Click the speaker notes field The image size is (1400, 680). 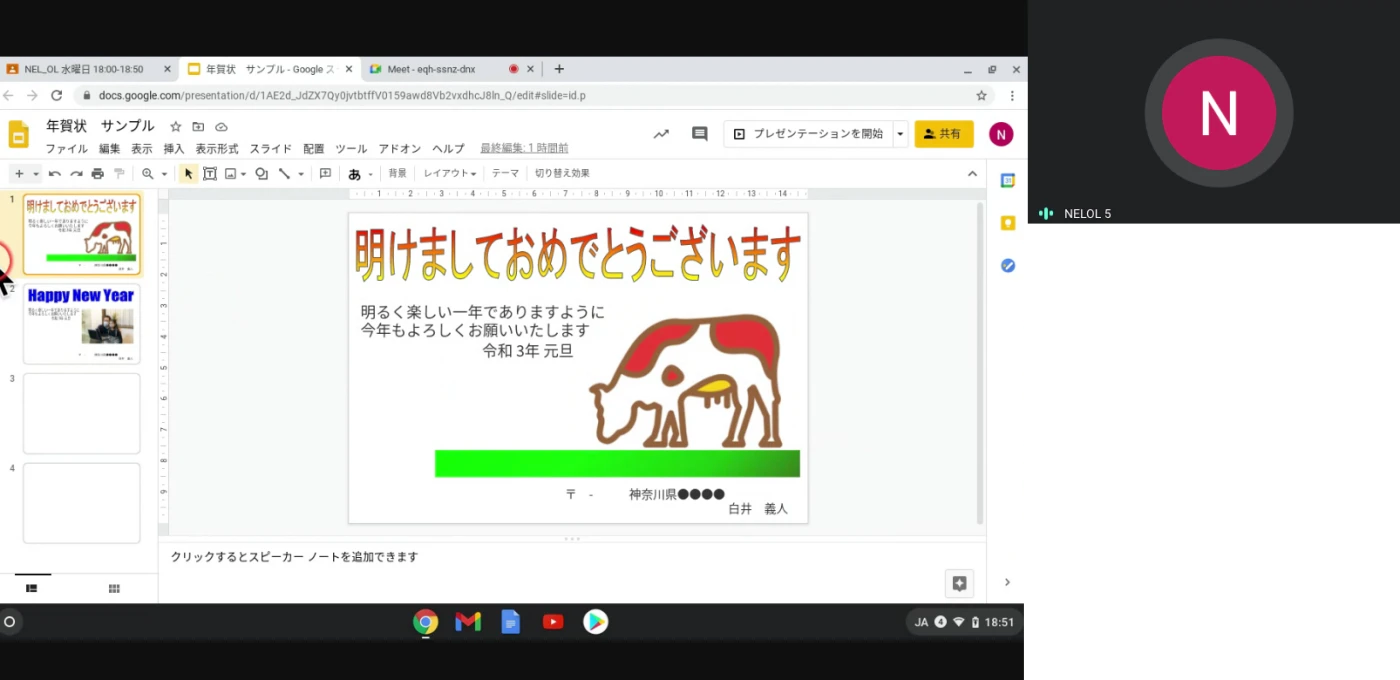tap(572, 557)
